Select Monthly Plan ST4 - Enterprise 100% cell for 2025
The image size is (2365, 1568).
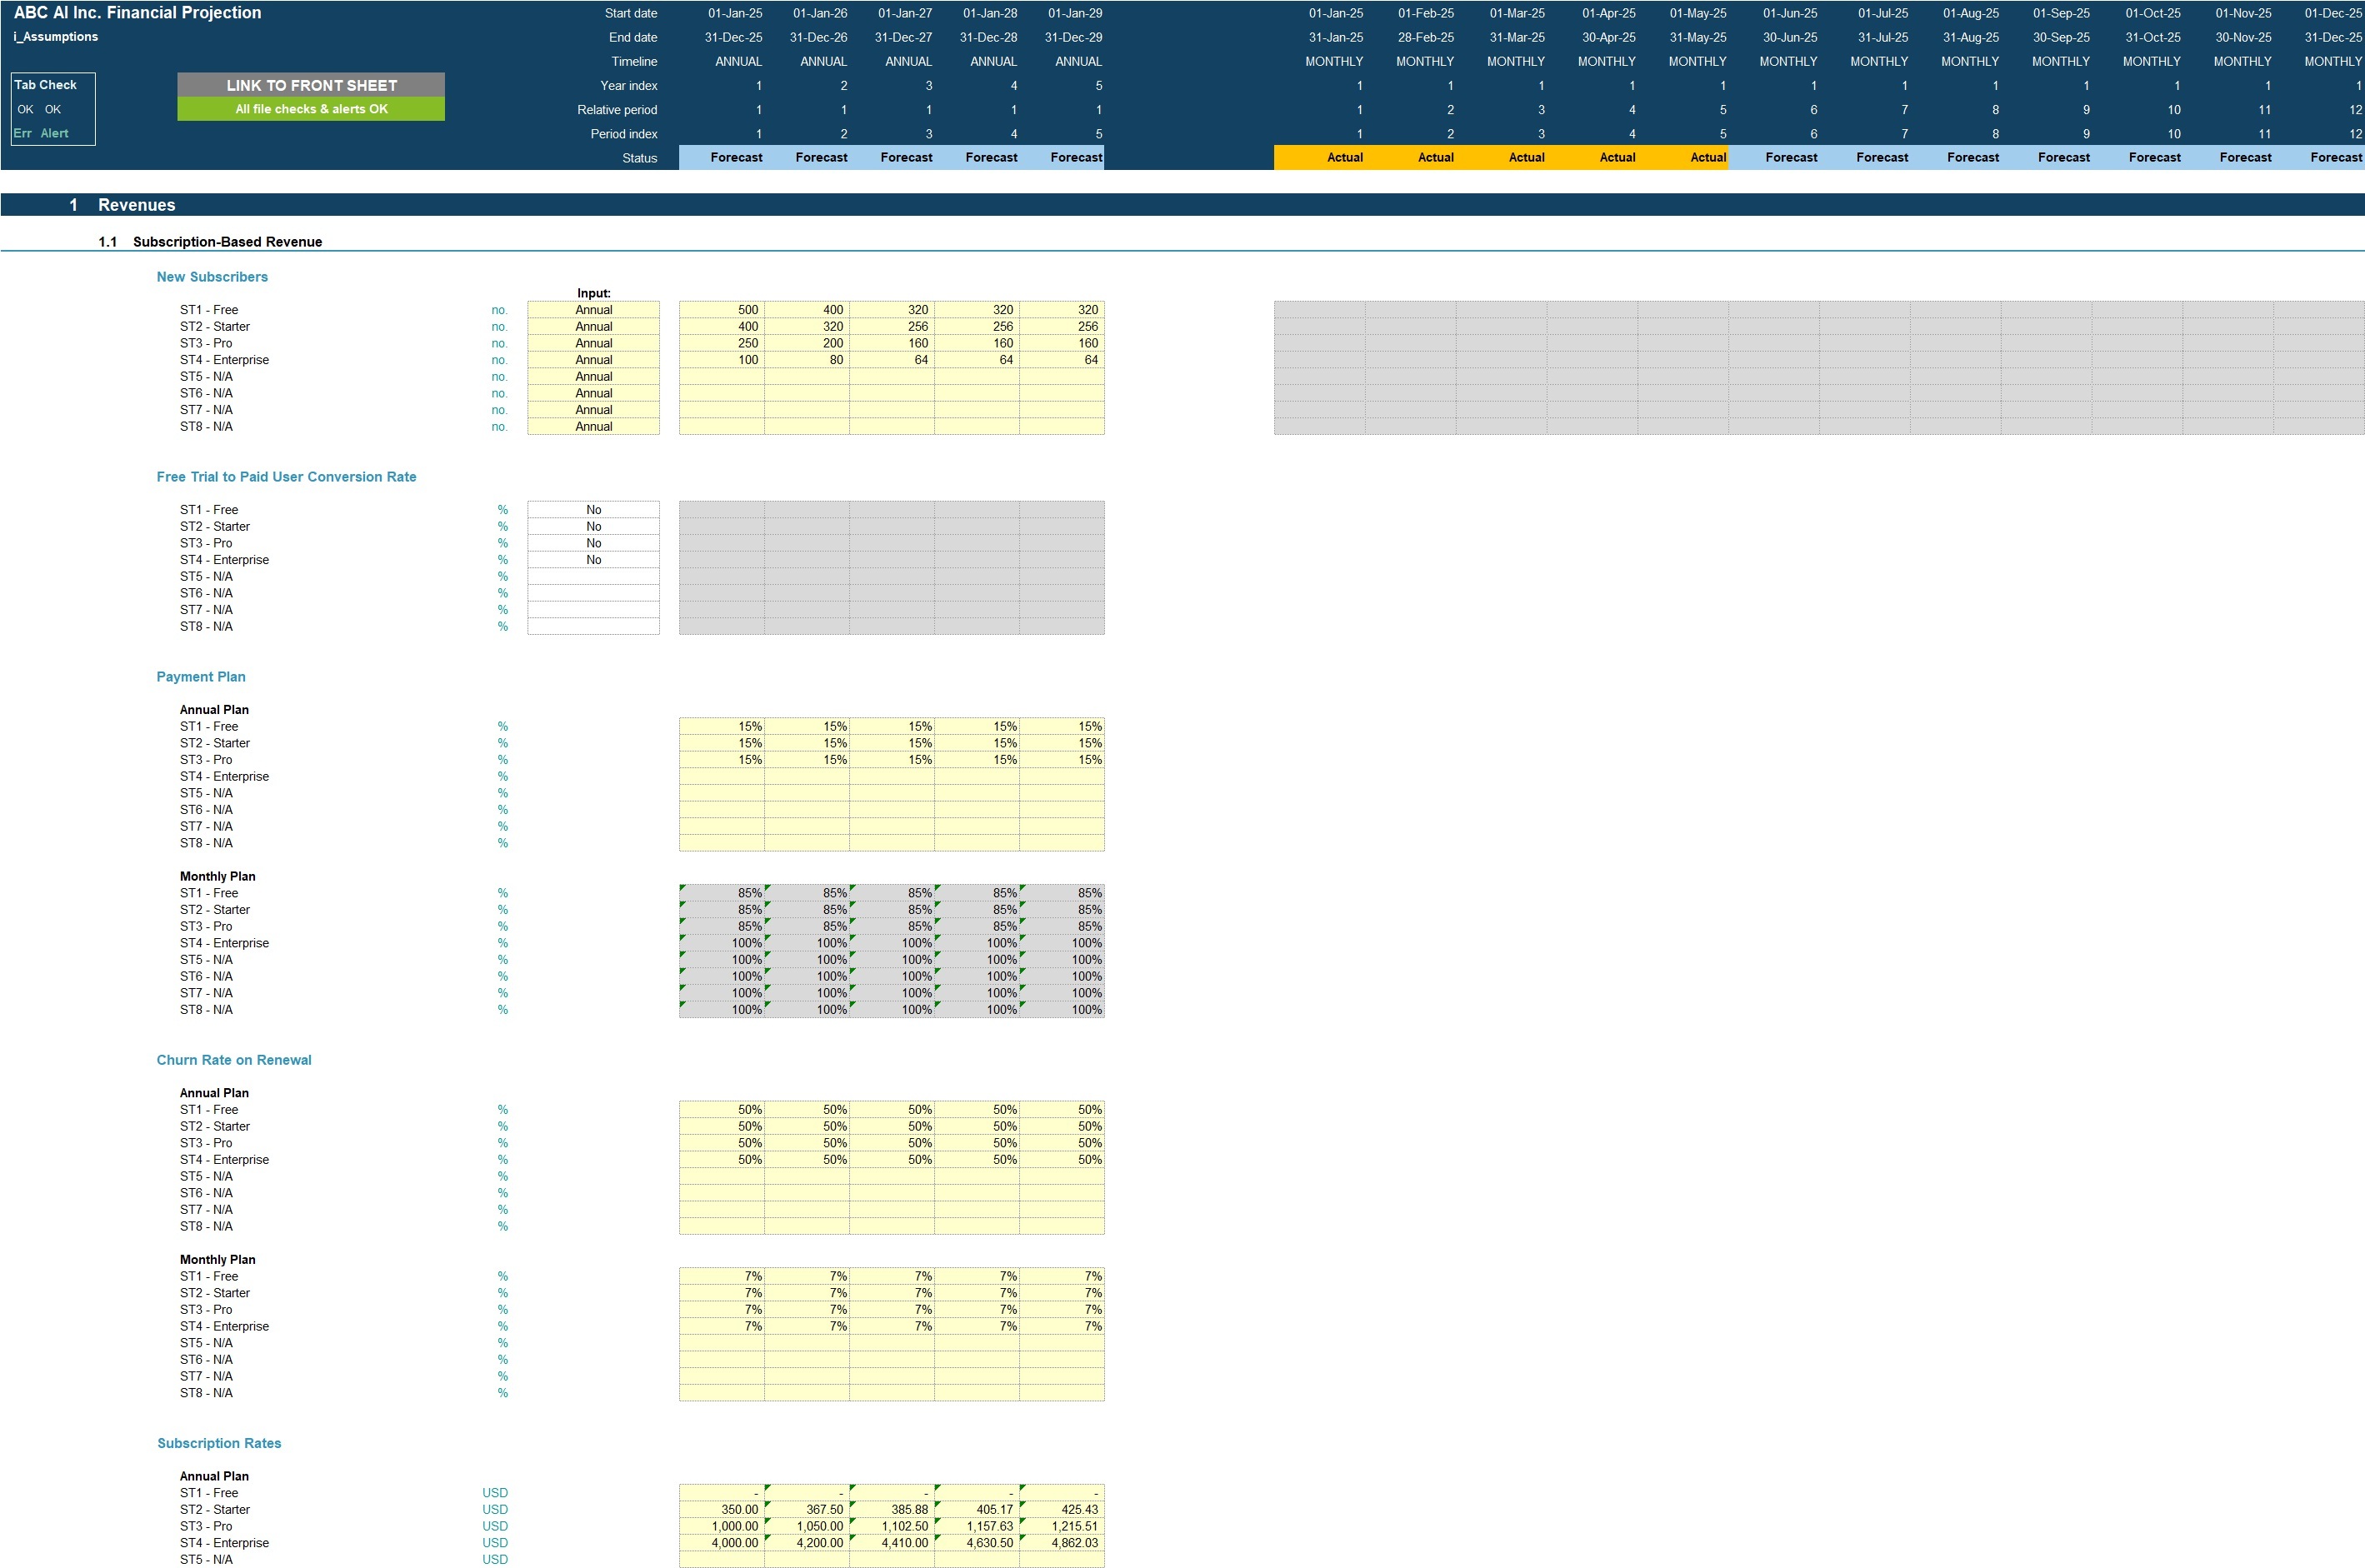click(722, 943)
